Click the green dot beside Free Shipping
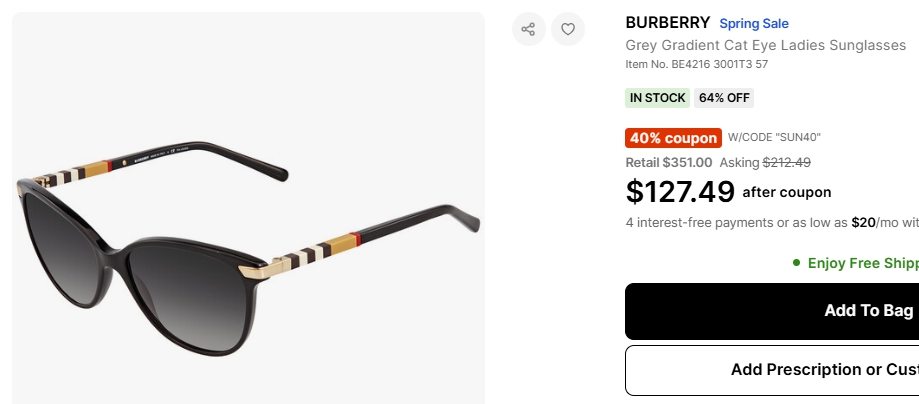Screen dimensions: 919x404 point(796,263)
